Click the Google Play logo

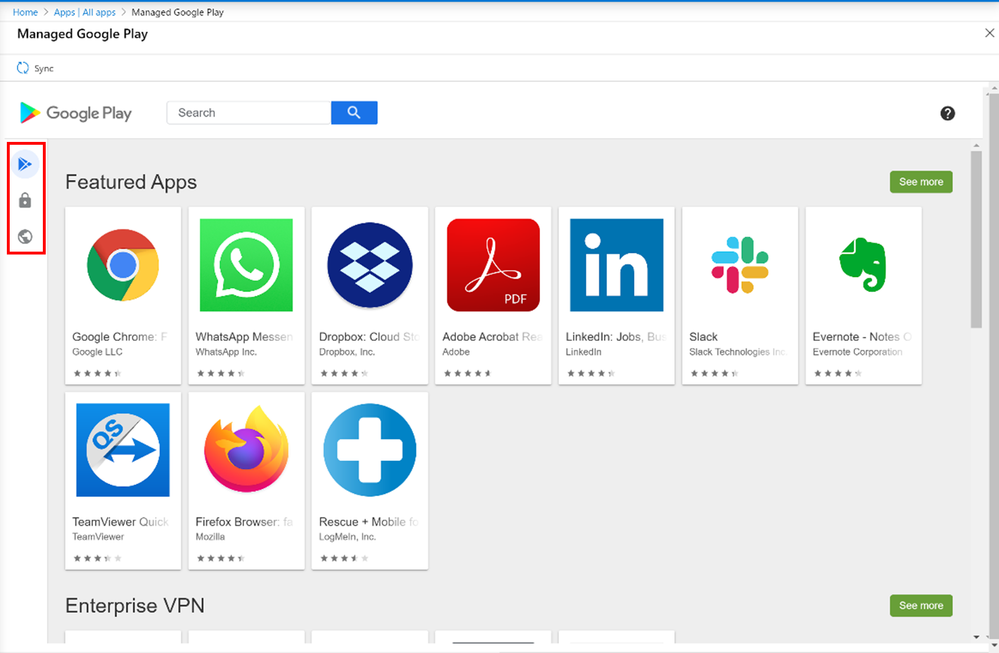tap(76, 113)
